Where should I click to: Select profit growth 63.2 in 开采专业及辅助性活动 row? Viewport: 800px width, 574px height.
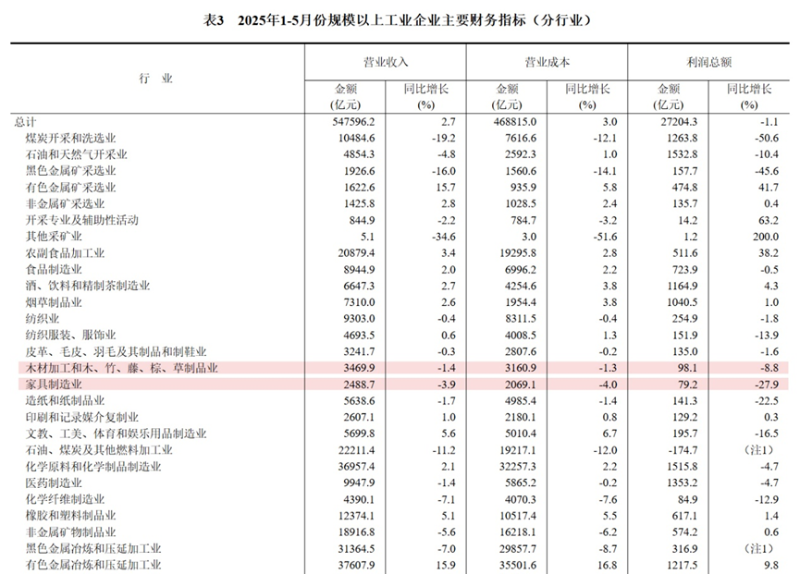click(x=768, y=220)
